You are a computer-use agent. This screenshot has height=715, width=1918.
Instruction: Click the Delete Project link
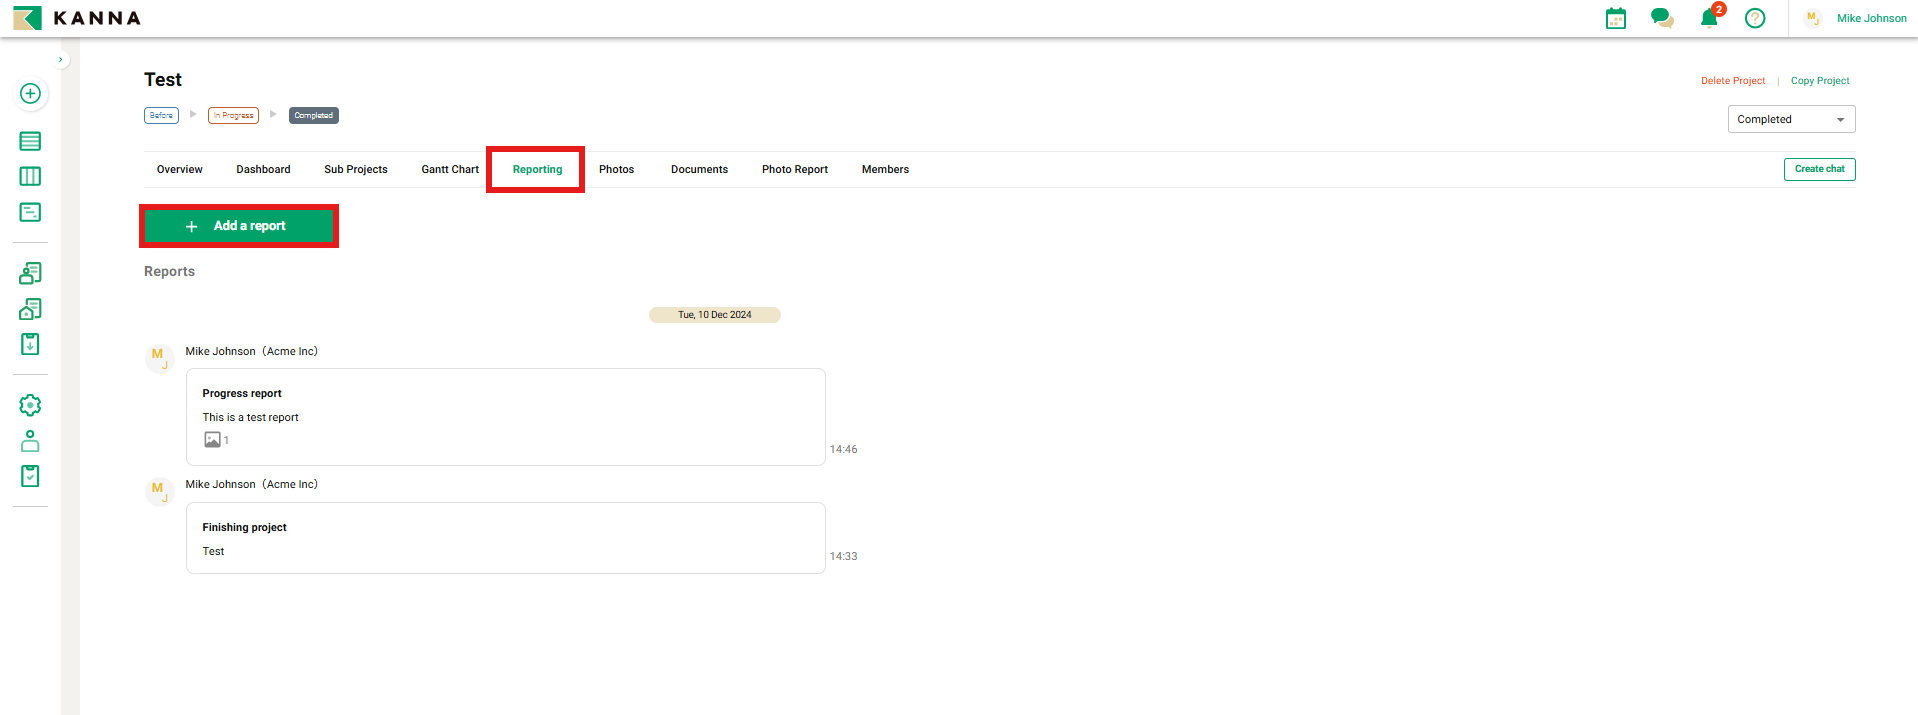pos(1732,81)
